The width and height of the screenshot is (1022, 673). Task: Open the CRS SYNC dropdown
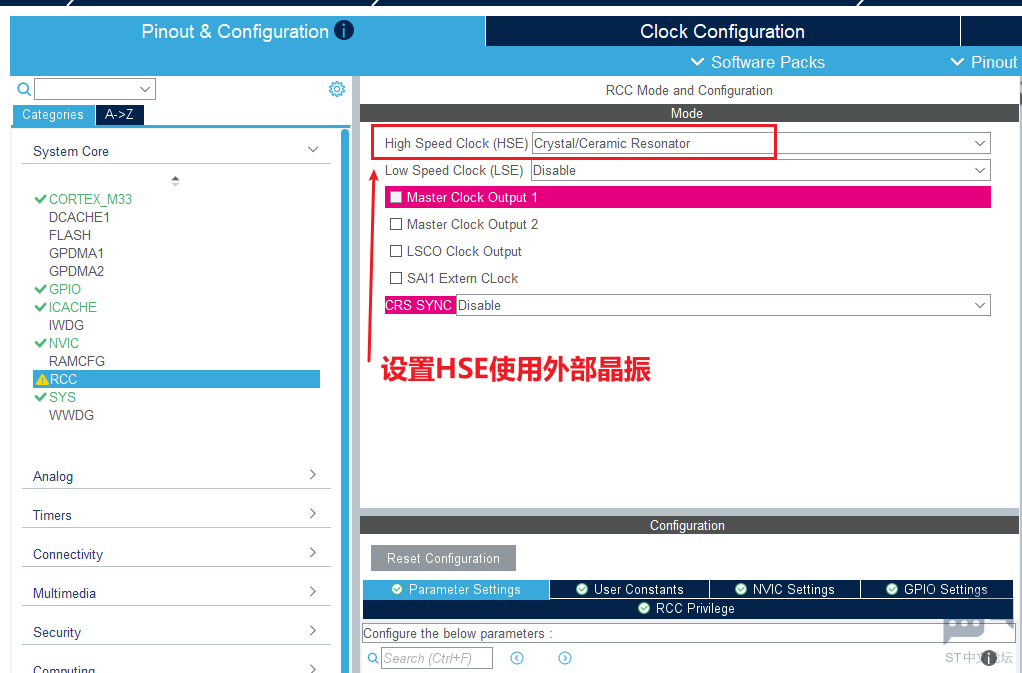[723, 305]
